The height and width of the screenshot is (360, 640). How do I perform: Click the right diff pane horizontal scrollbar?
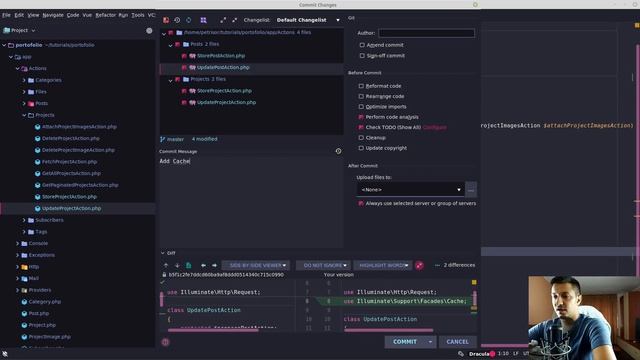[388, 330]
